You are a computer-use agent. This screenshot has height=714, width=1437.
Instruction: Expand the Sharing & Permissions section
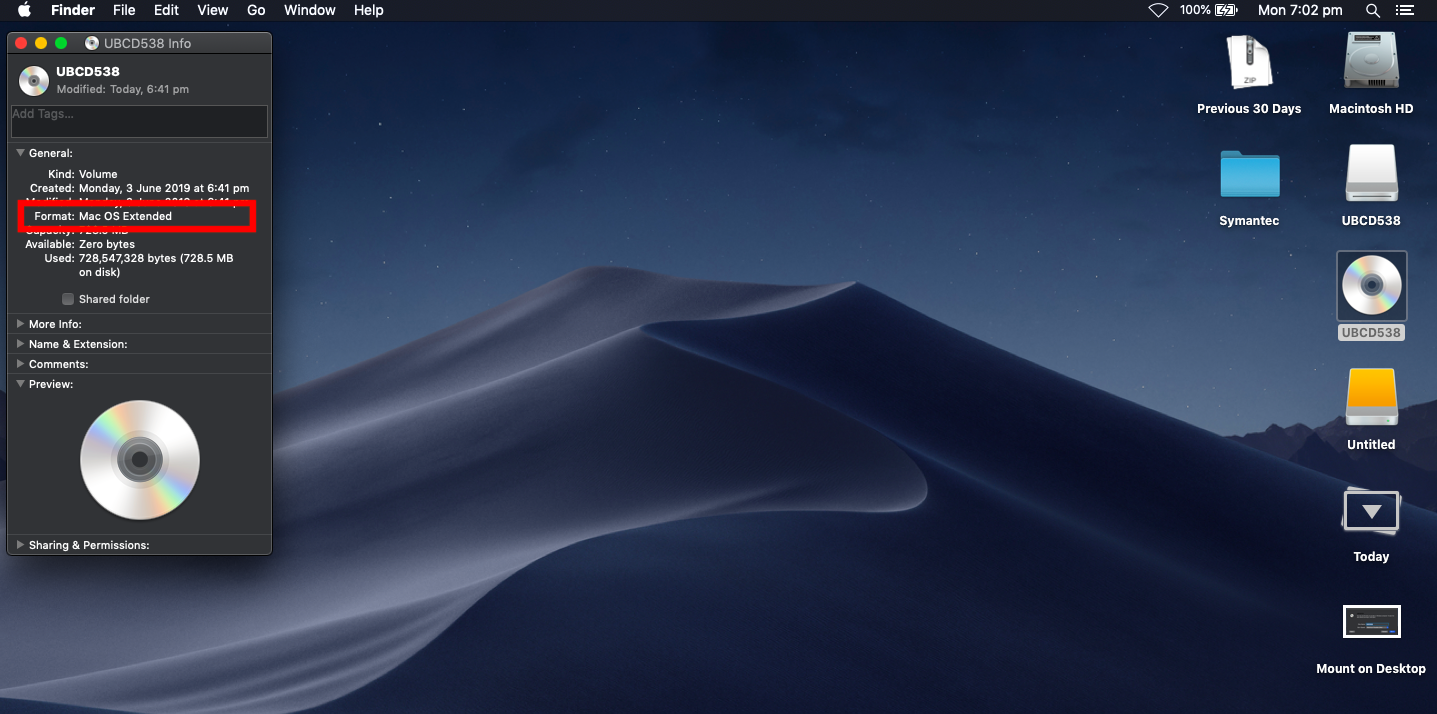click(x=20, y=545)
